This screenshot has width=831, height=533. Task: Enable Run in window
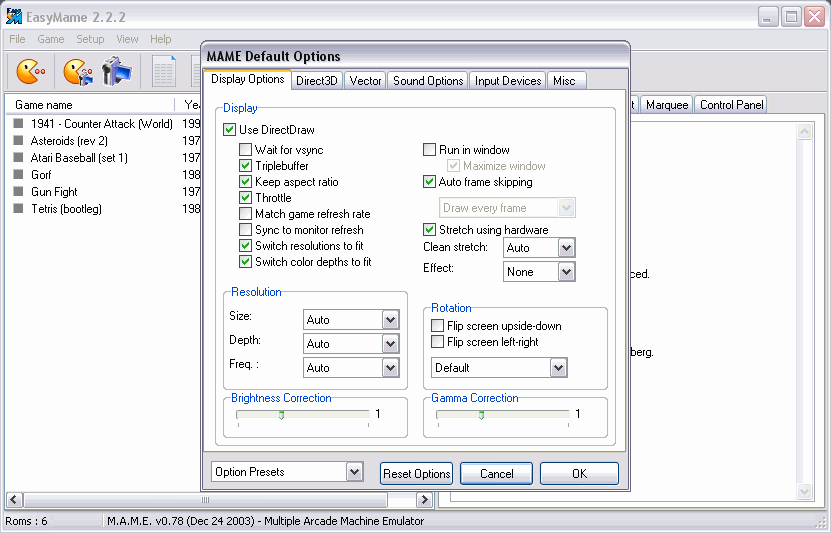(429, 150)
